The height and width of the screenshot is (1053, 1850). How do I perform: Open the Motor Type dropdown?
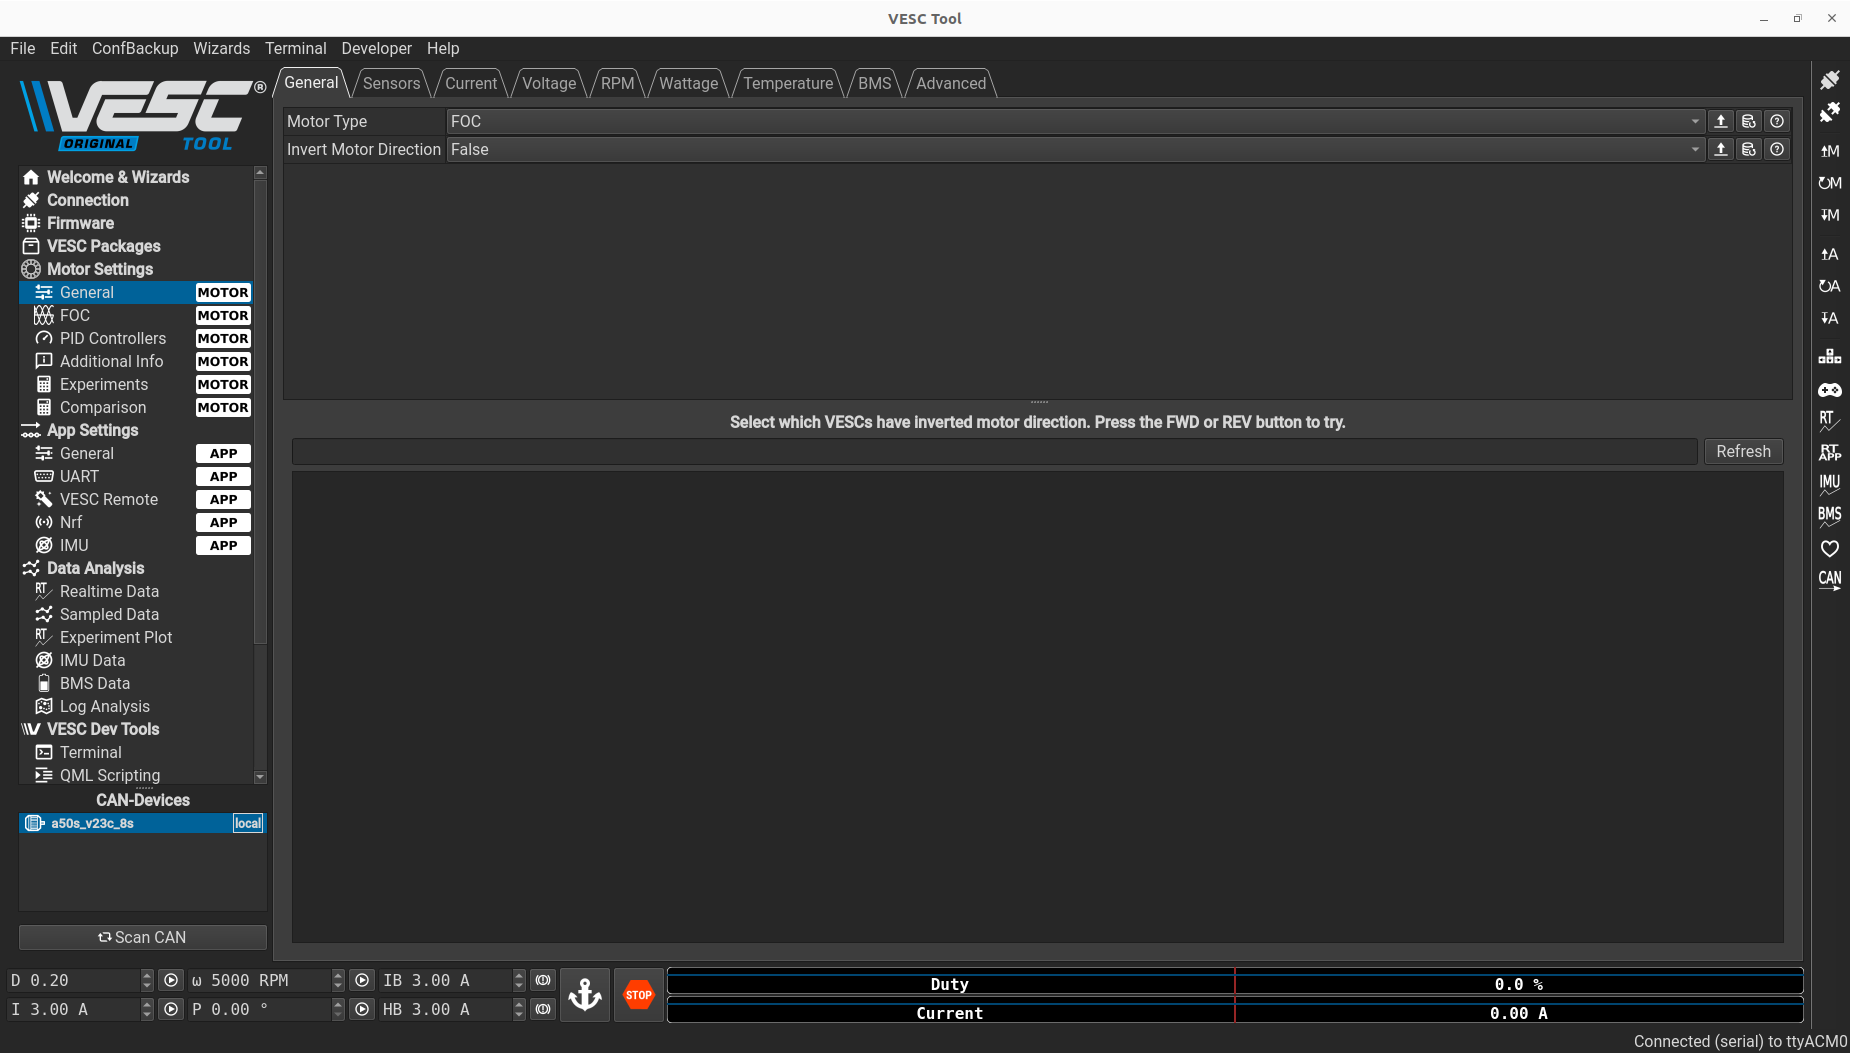[1075, 121]
